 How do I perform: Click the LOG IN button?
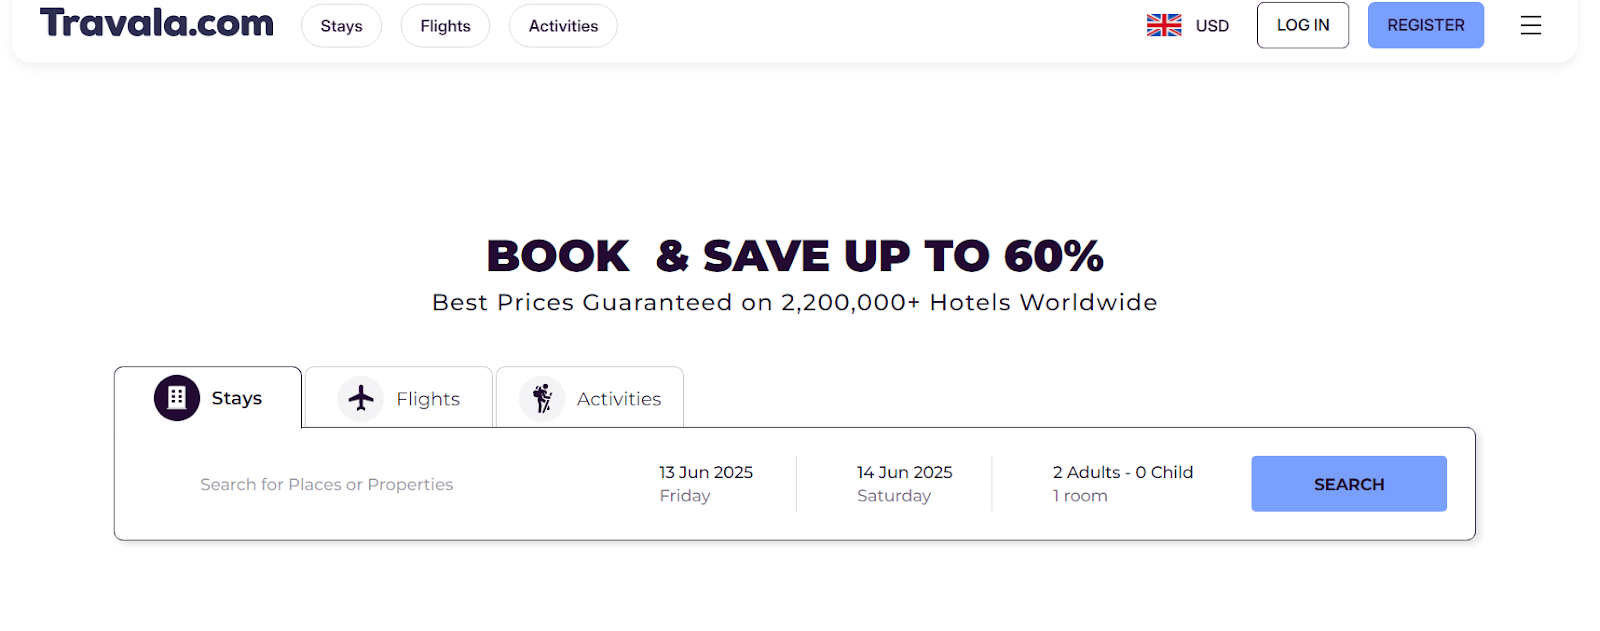pyautogui.click(x=1303, y=25)
